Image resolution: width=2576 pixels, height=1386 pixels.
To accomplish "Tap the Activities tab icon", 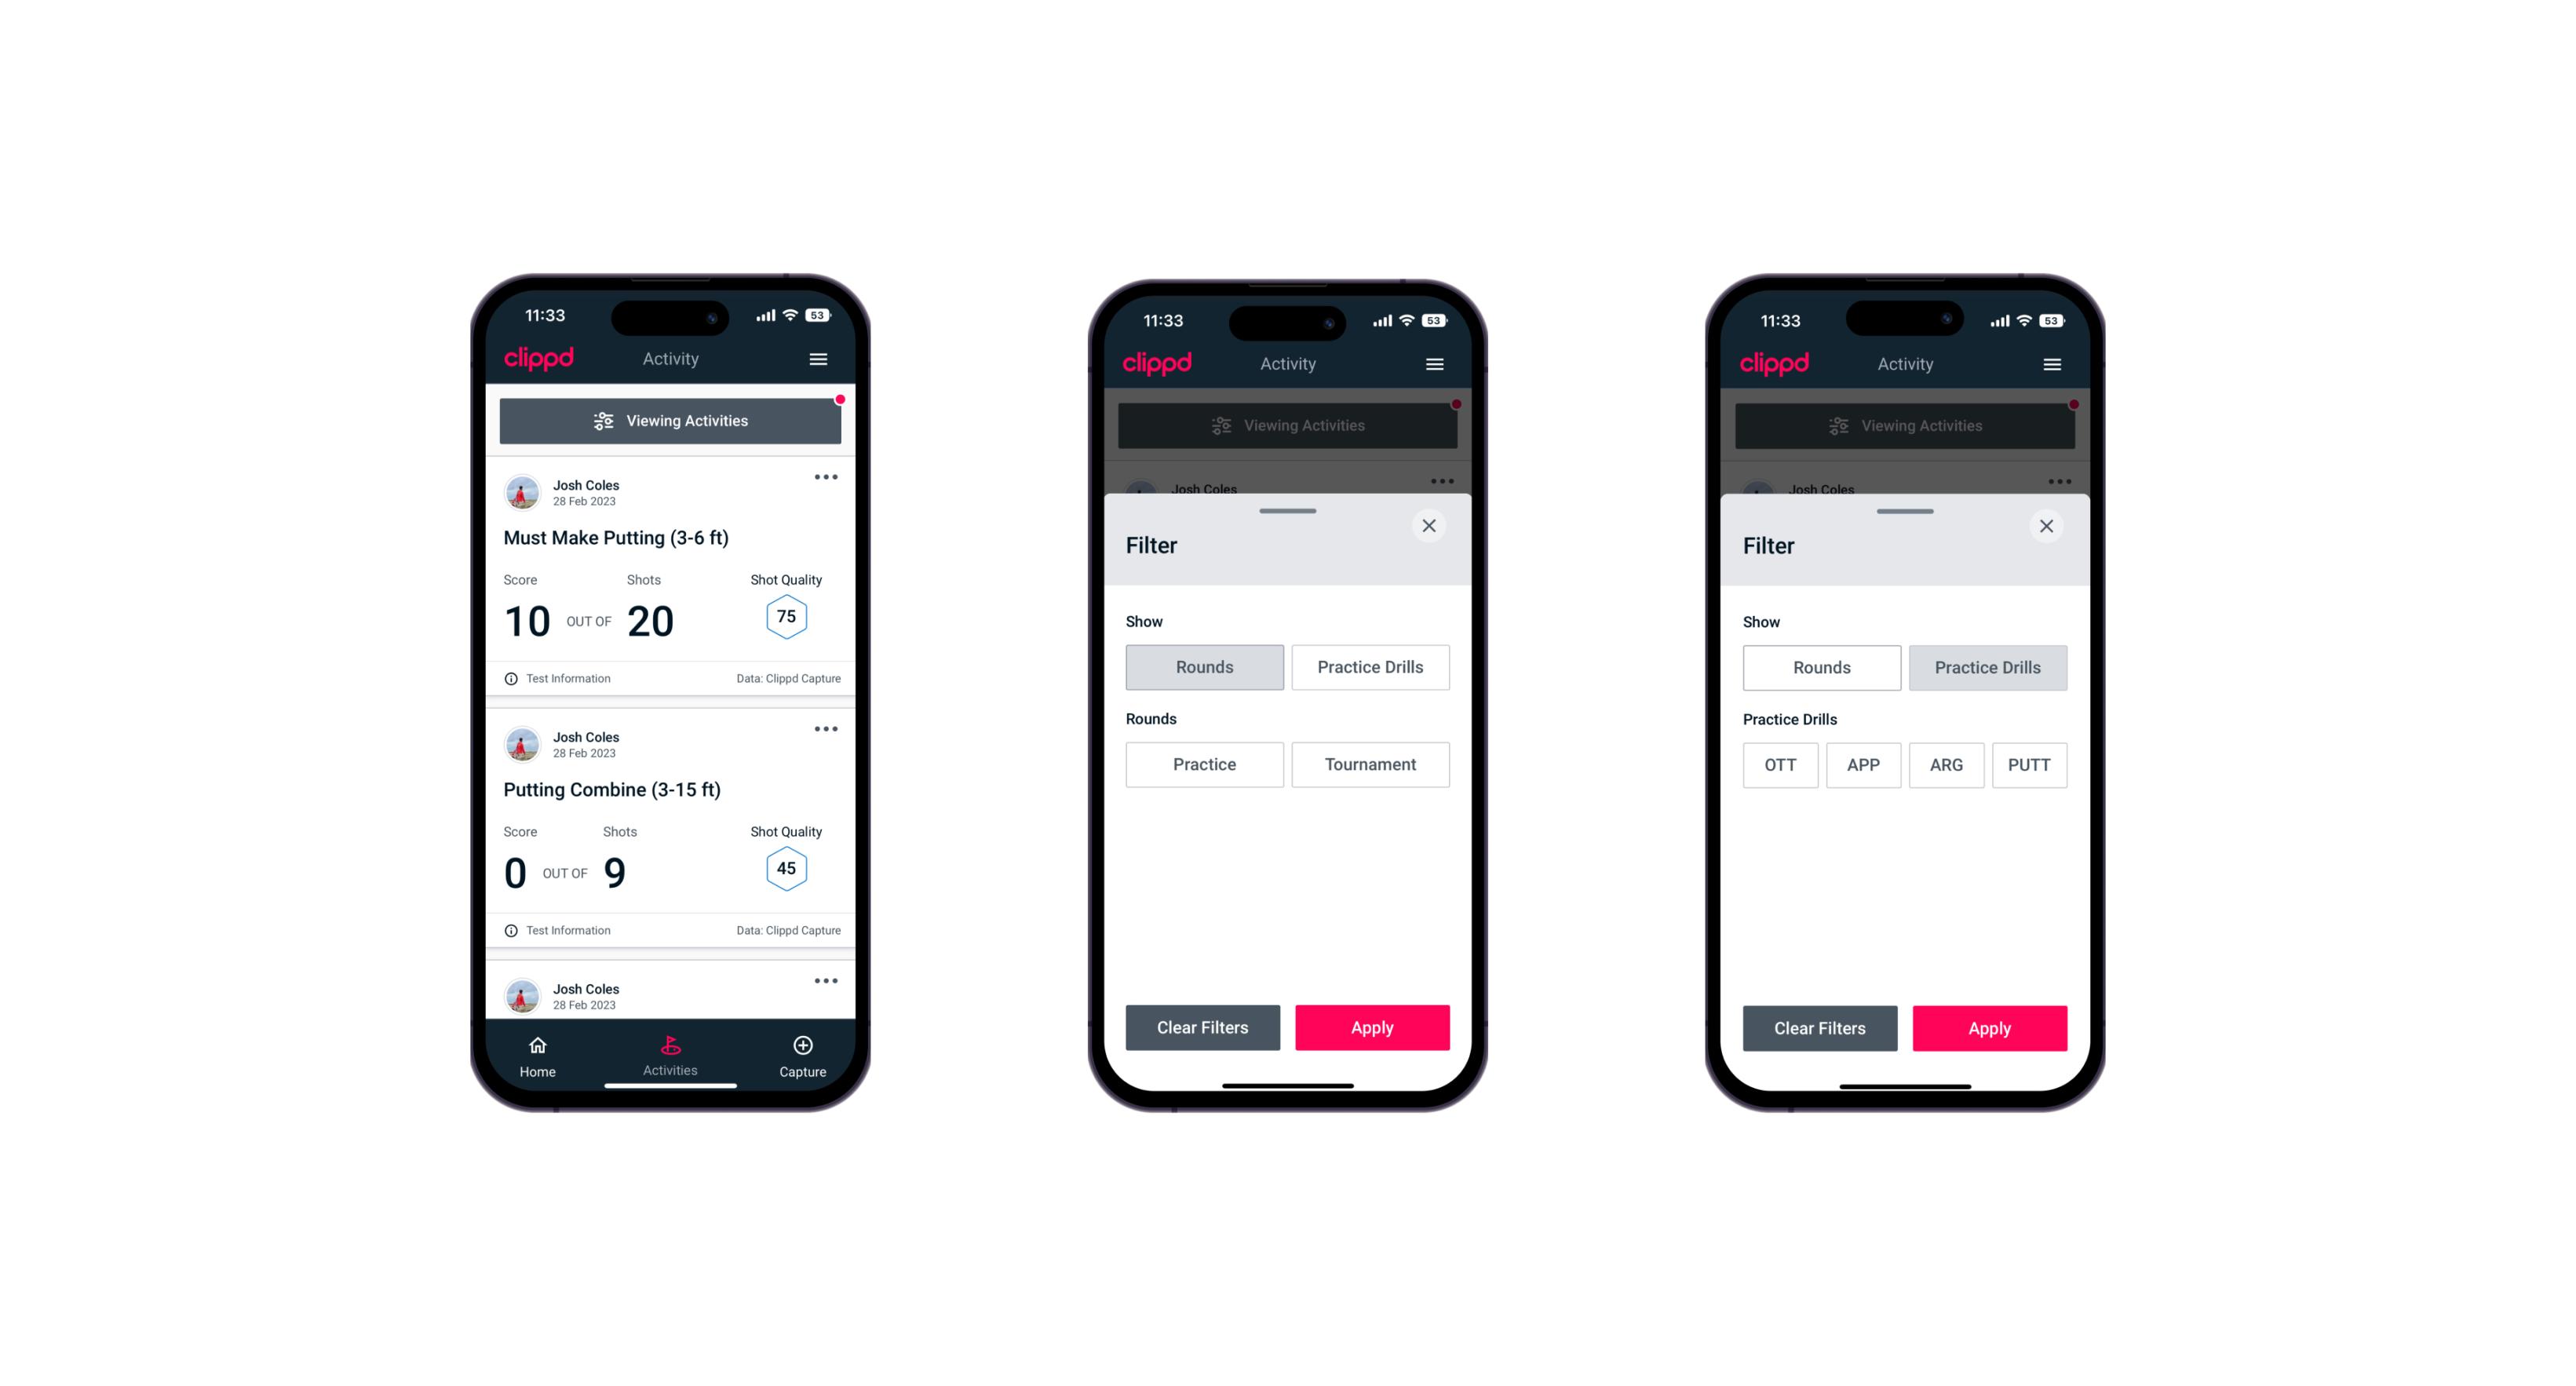I will point(670,1048).
